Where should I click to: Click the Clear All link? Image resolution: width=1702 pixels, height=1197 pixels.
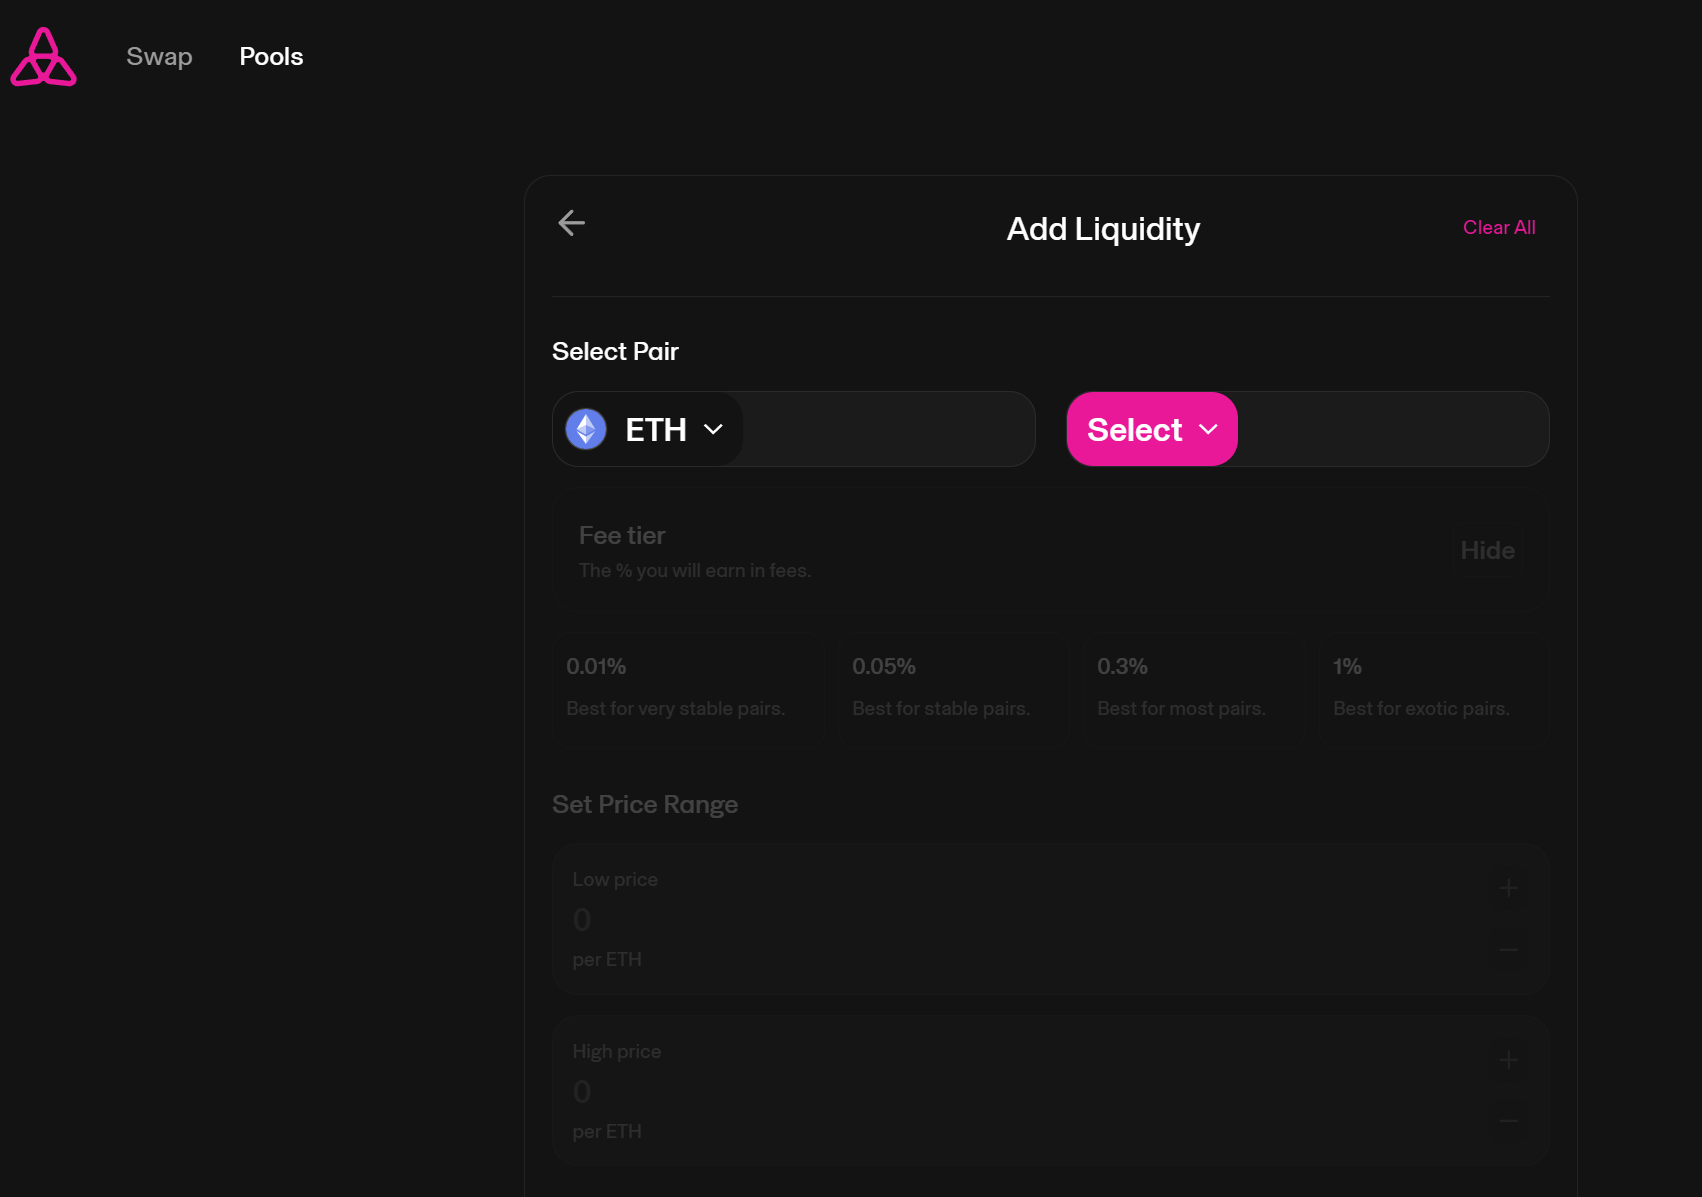[1499, 228]
